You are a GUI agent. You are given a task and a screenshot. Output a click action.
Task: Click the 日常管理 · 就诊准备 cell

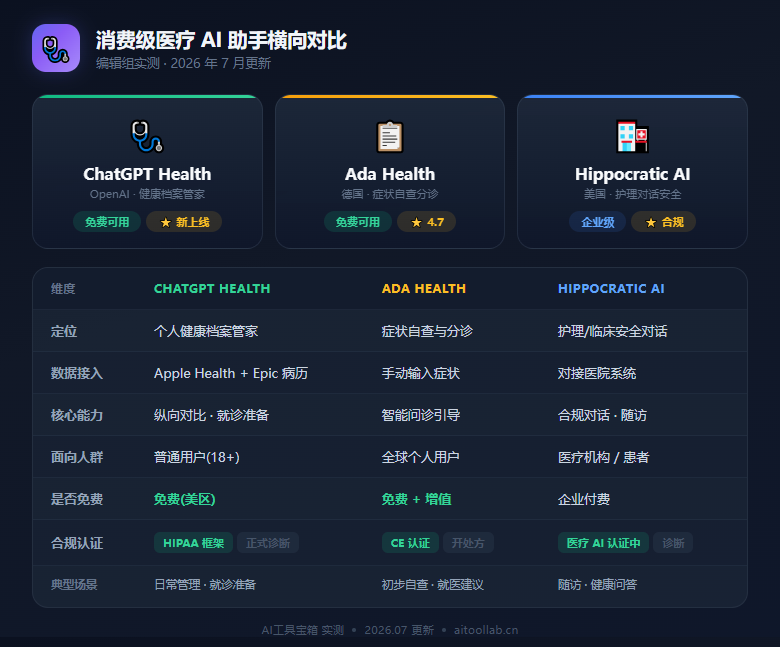click(205, 584)
